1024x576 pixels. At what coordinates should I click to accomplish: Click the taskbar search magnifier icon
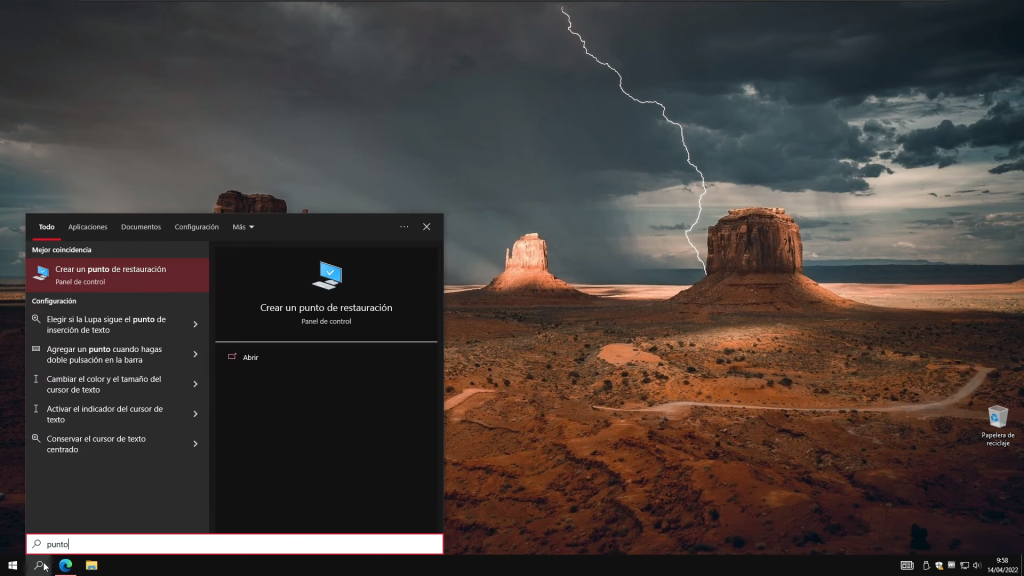click(39, 565)
